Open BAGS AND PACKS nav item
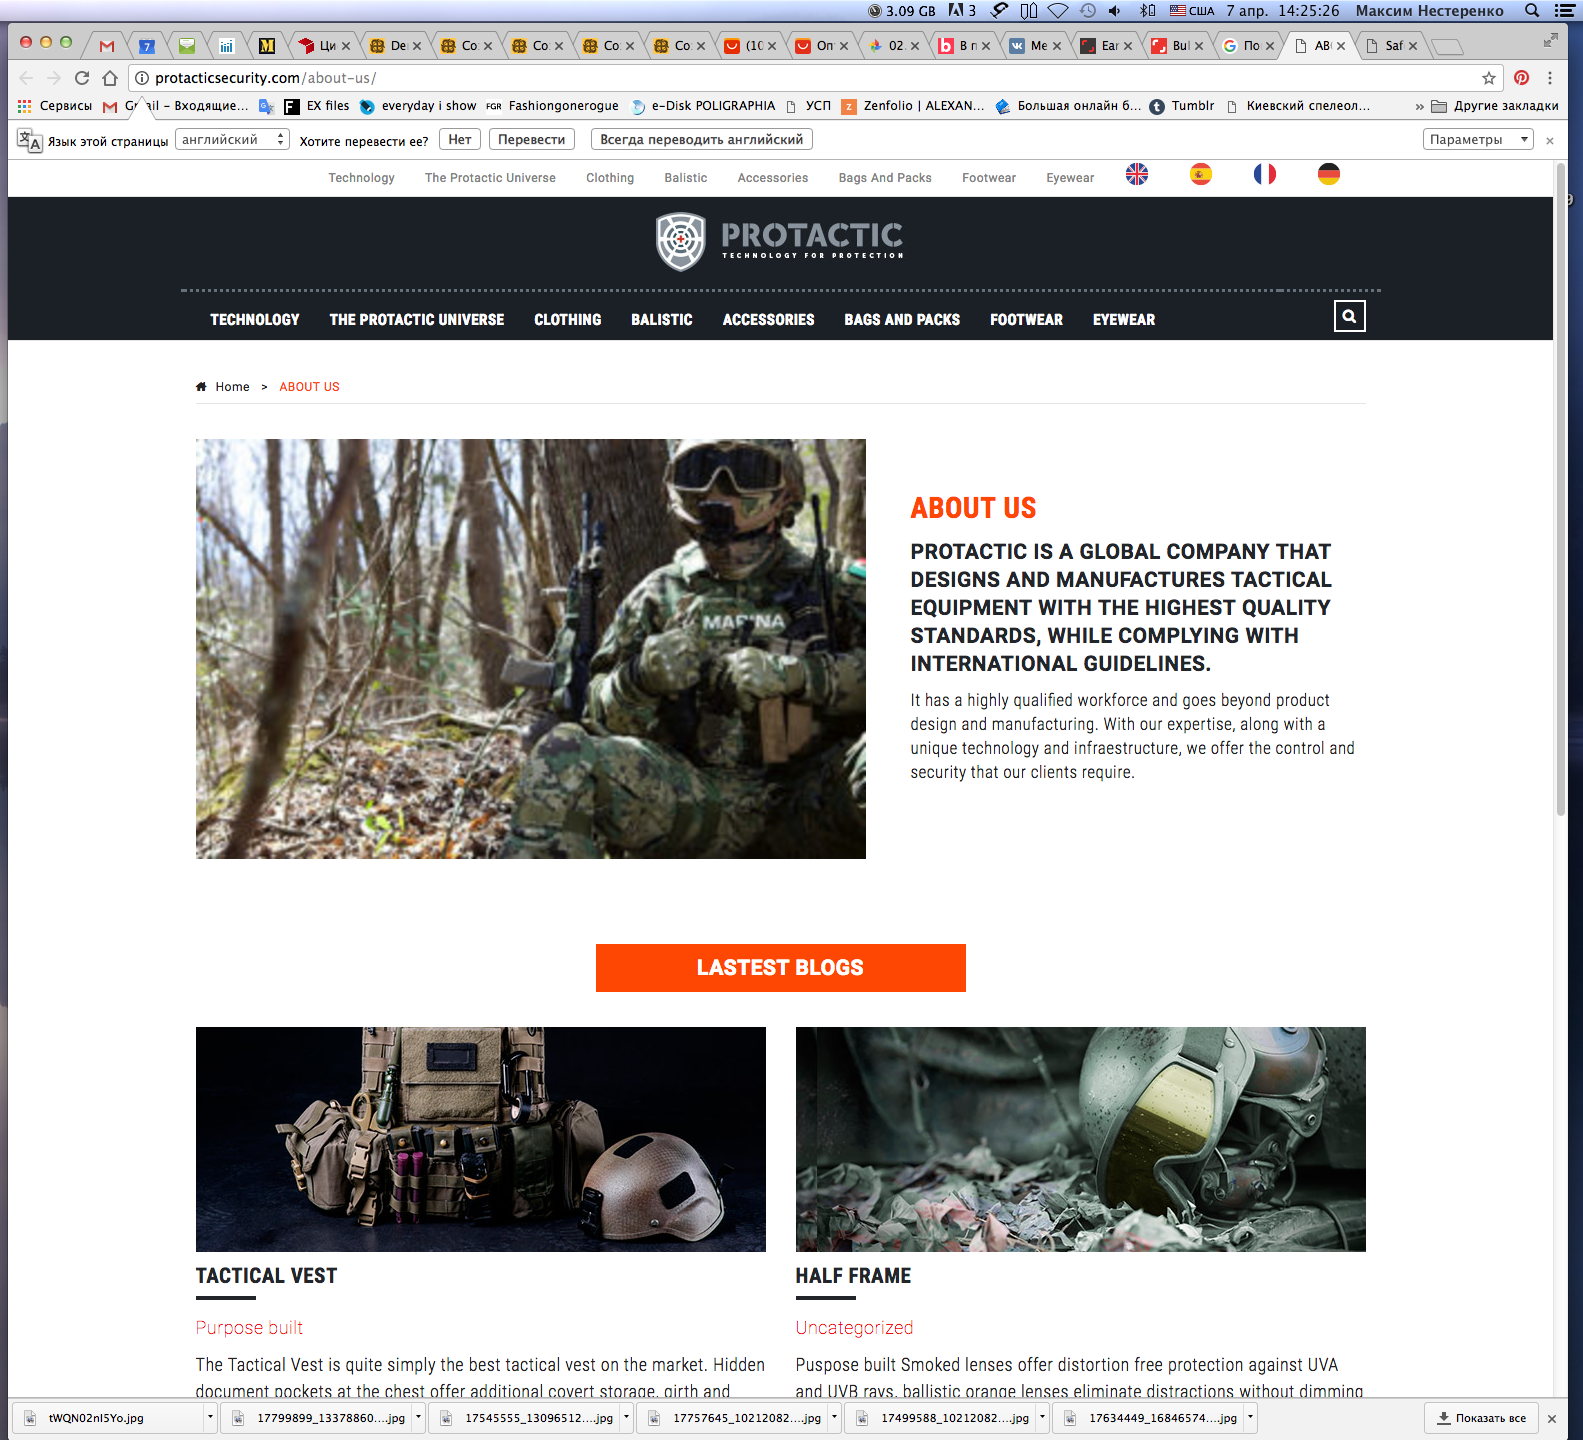The image size is (1583, 1440). (x=902, y=320)
